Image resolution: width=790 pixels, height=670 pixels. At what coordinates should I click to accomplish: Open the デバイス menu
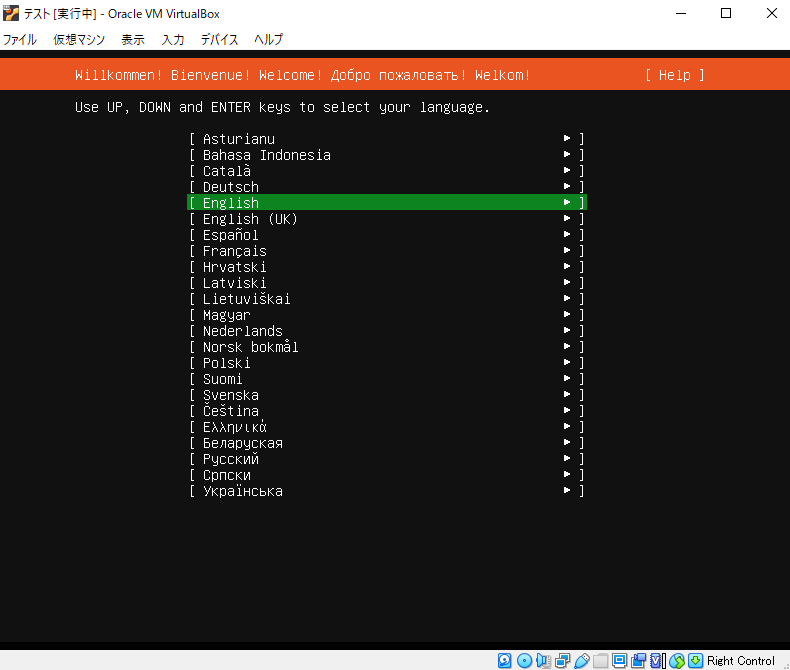[x=219, y=39]
